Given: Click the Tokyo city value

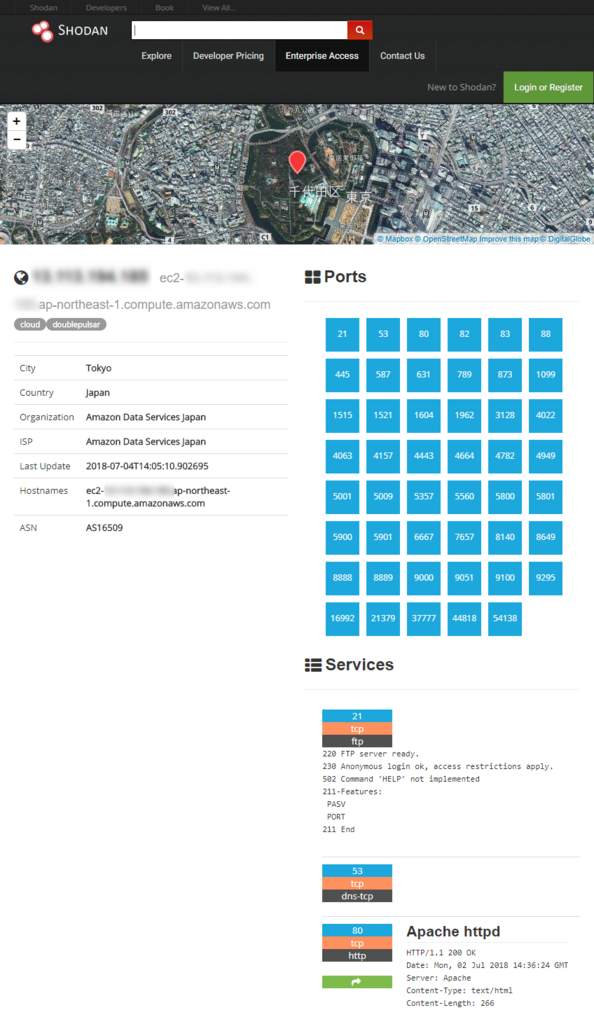Looking at the screenshot, I should click(99, 368).
